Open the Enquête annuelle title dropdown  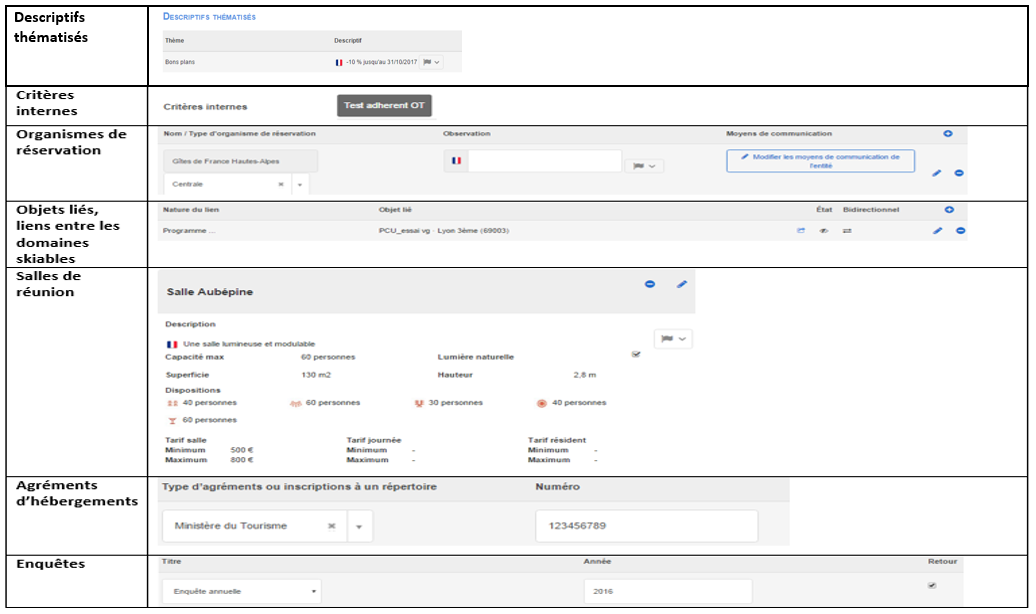click(x=242, y=592)
